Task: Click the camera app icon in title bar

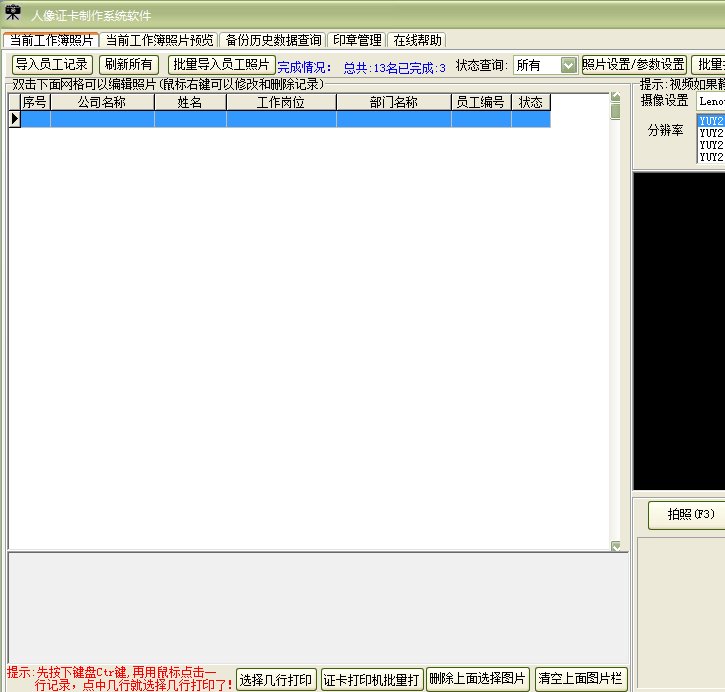Action: (x=12, y=13)
